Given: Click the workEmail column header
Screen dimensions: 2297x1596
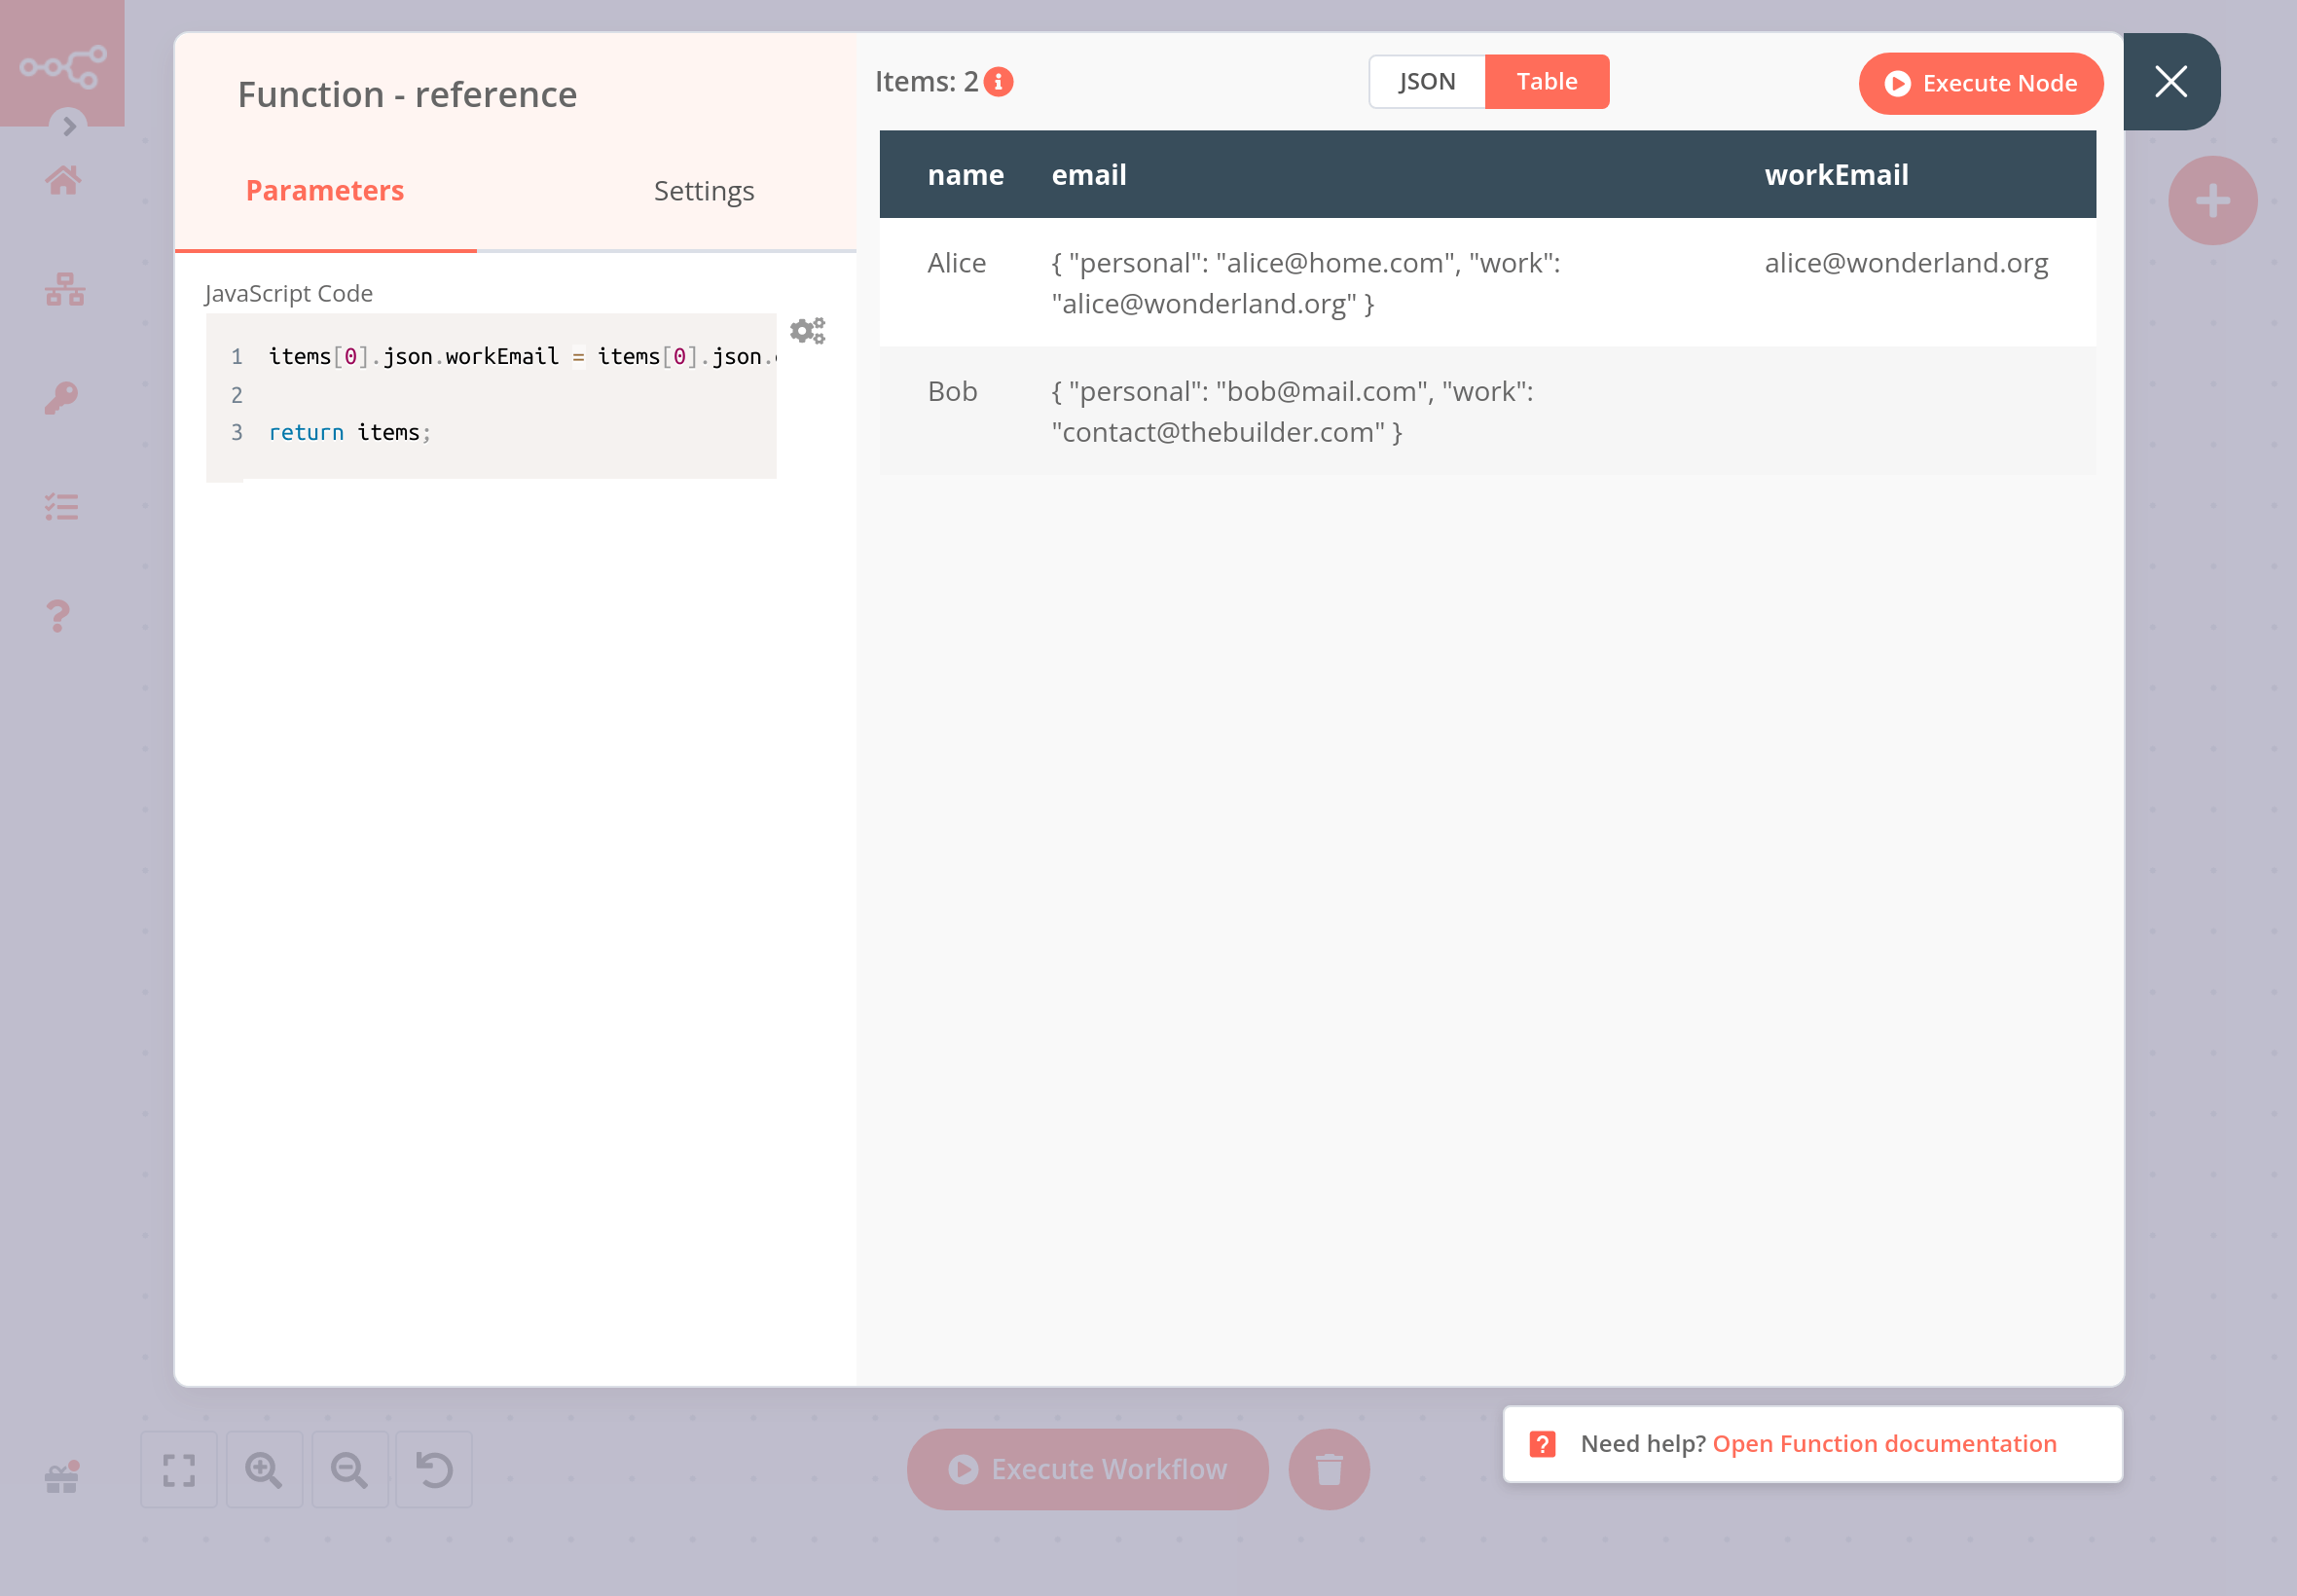Looking at the screenshot, I should [x=1836, y=175].
